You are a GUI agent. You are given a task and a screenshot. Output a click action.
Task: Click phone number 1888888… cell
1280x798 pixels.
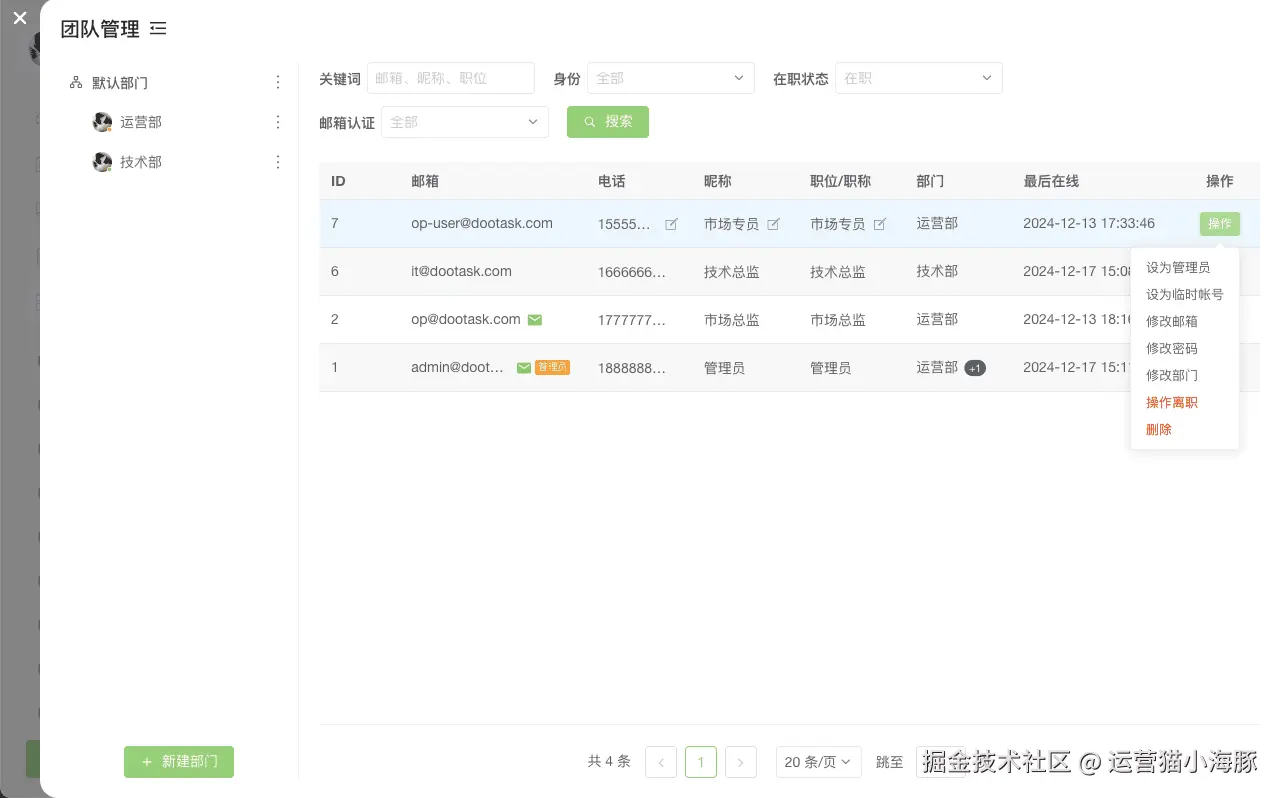[x=632, y=368]
